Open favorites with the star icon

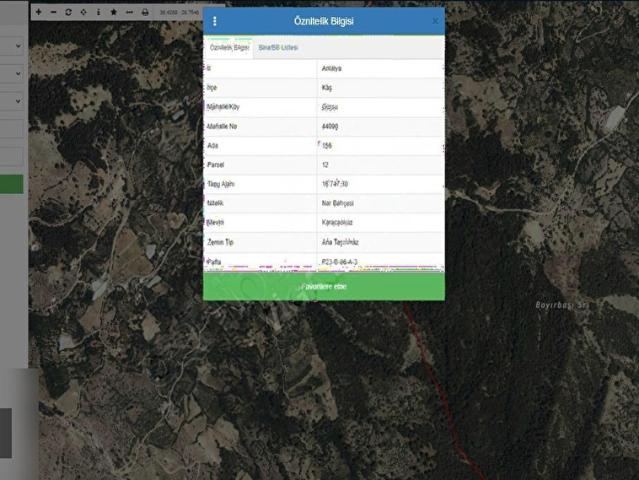[x=113, y=12]
